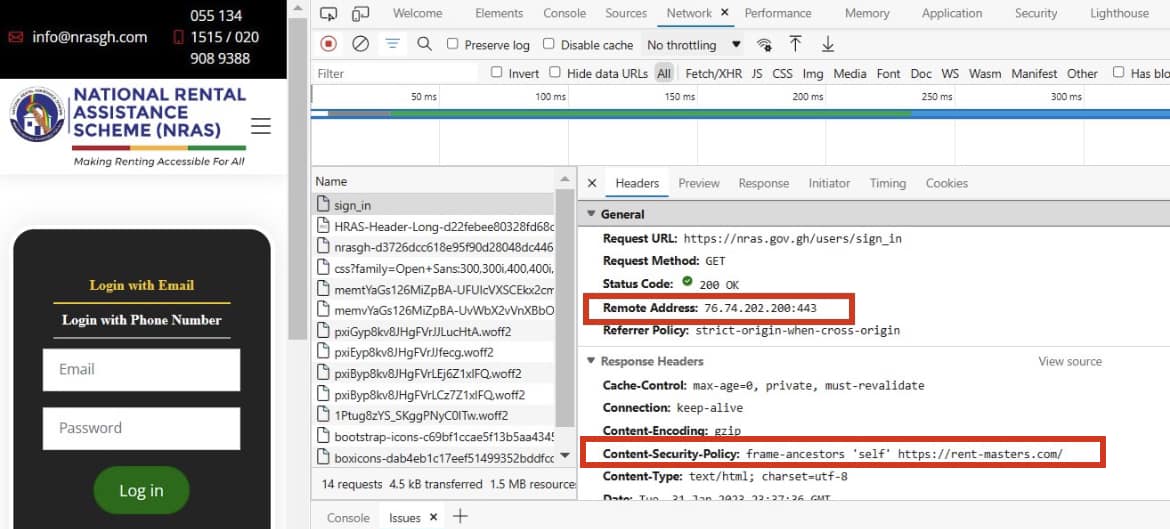Click the import HAR upload arrow

[x=796, y=44]
